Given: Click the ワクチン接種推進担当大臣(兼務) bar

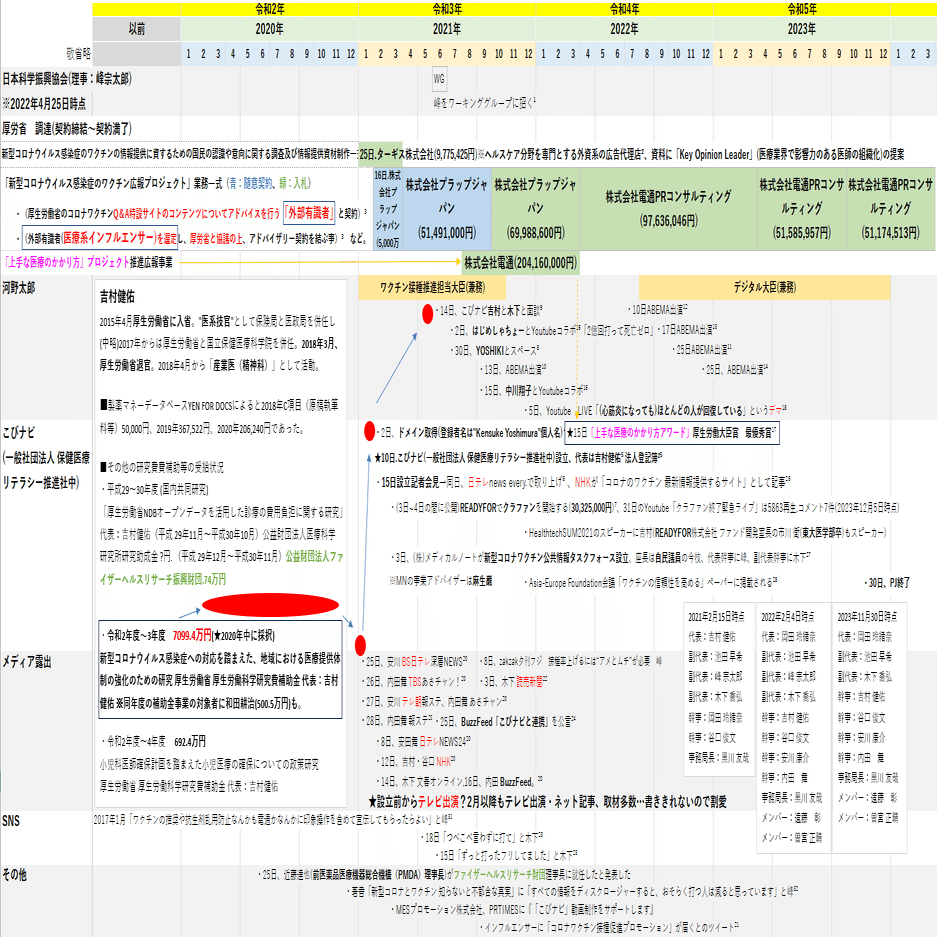Looking at the screenshot, I should click(x=432, y=287).
